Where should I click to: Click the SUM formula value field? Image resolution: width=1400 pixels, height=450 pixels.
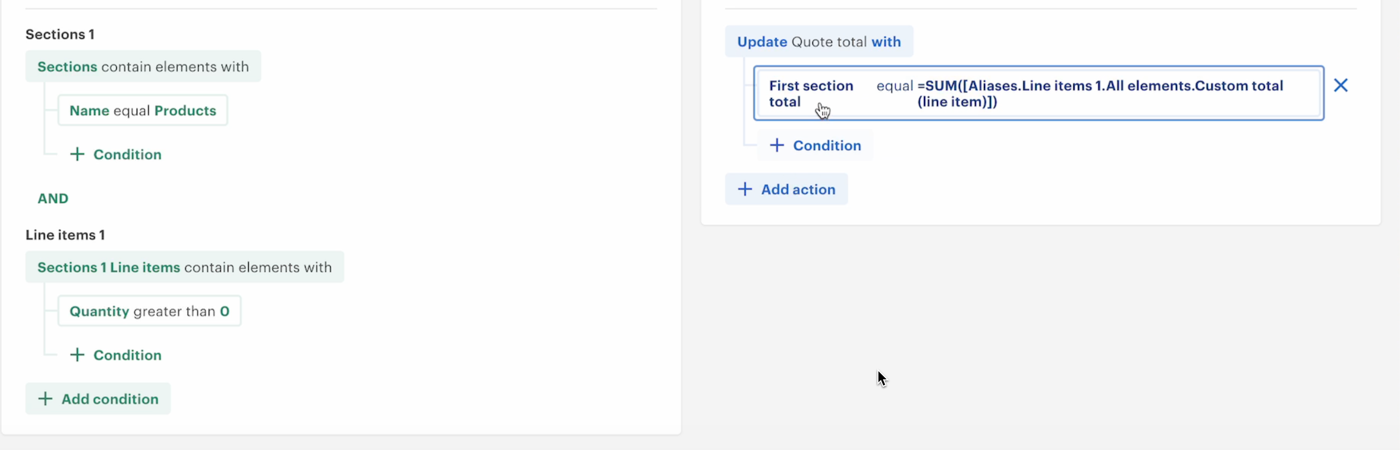coord(1100,93)
